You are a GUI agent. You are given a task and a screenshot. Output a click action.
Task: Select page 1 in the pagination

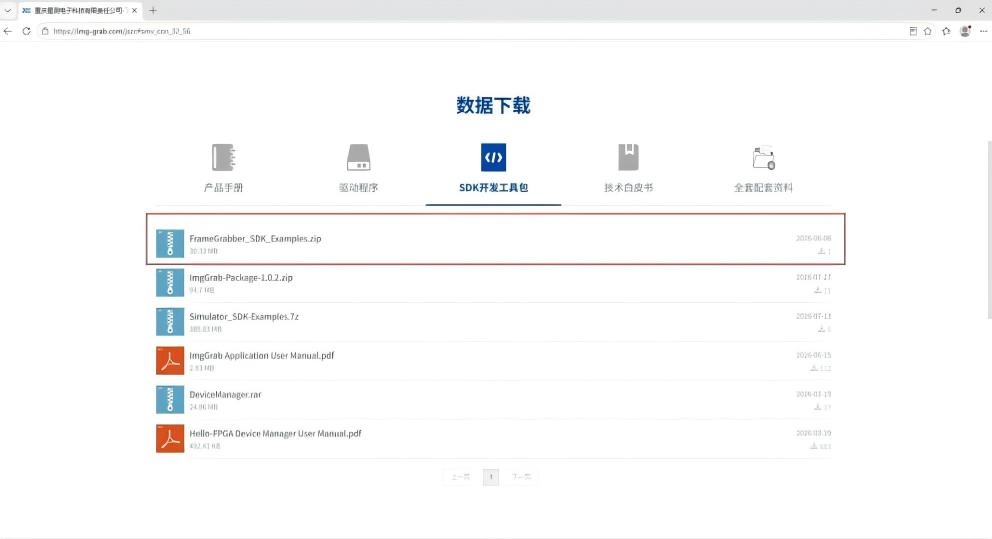(x=491, y=477)
